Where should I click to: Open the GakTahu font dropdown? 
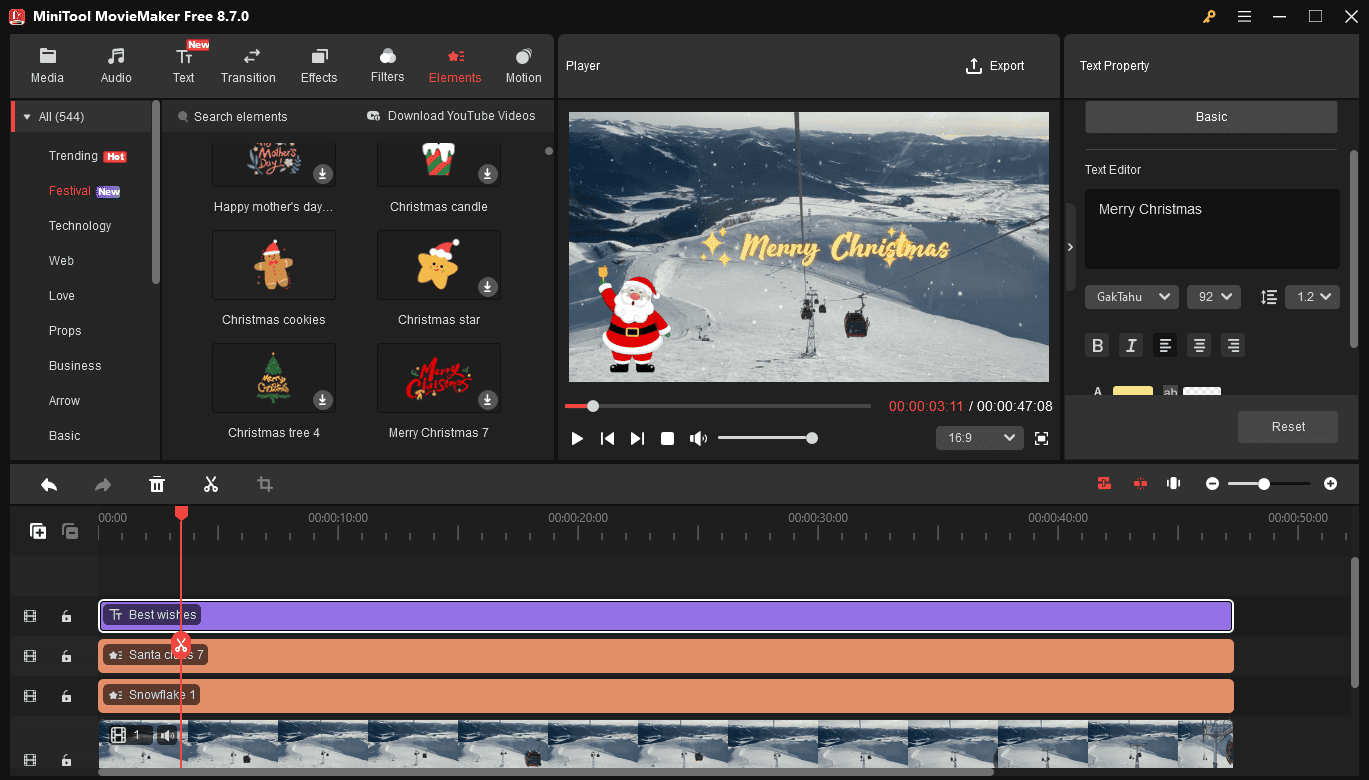[1132, 297]
